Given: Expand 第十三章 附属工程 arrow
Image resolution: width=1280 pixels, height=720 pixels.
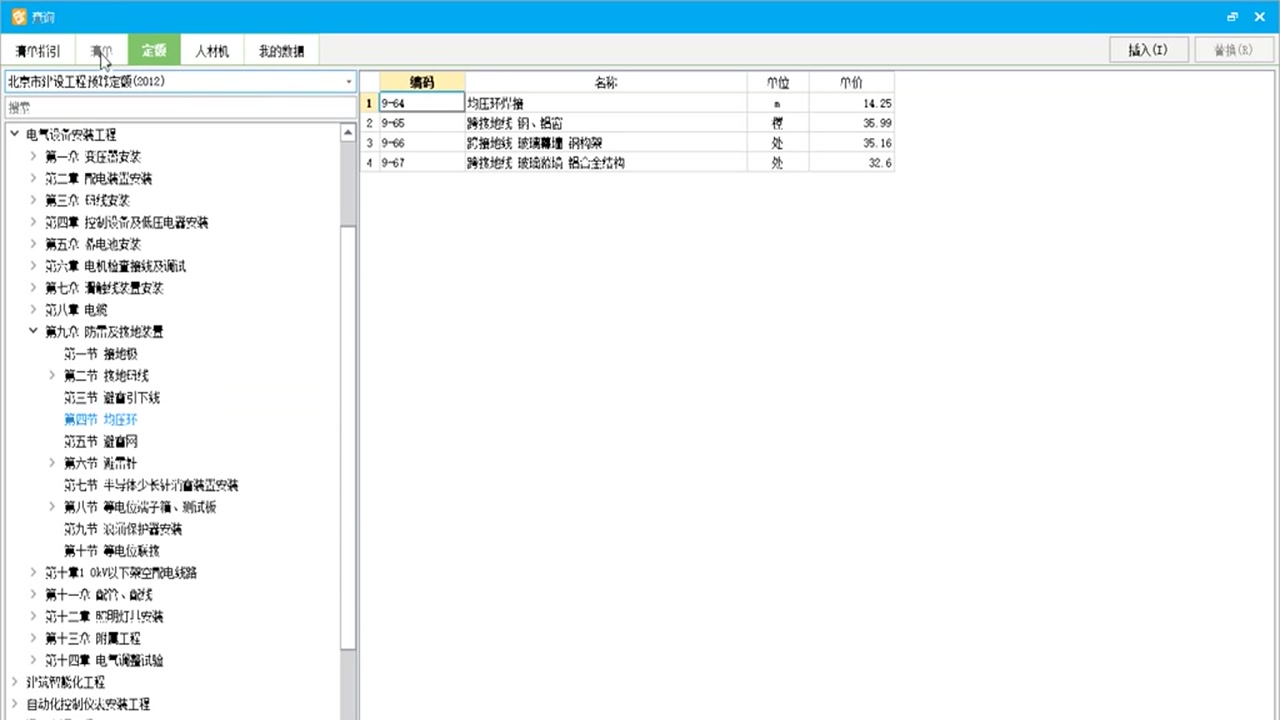Looking at the screenshot, I should point(33,638).
